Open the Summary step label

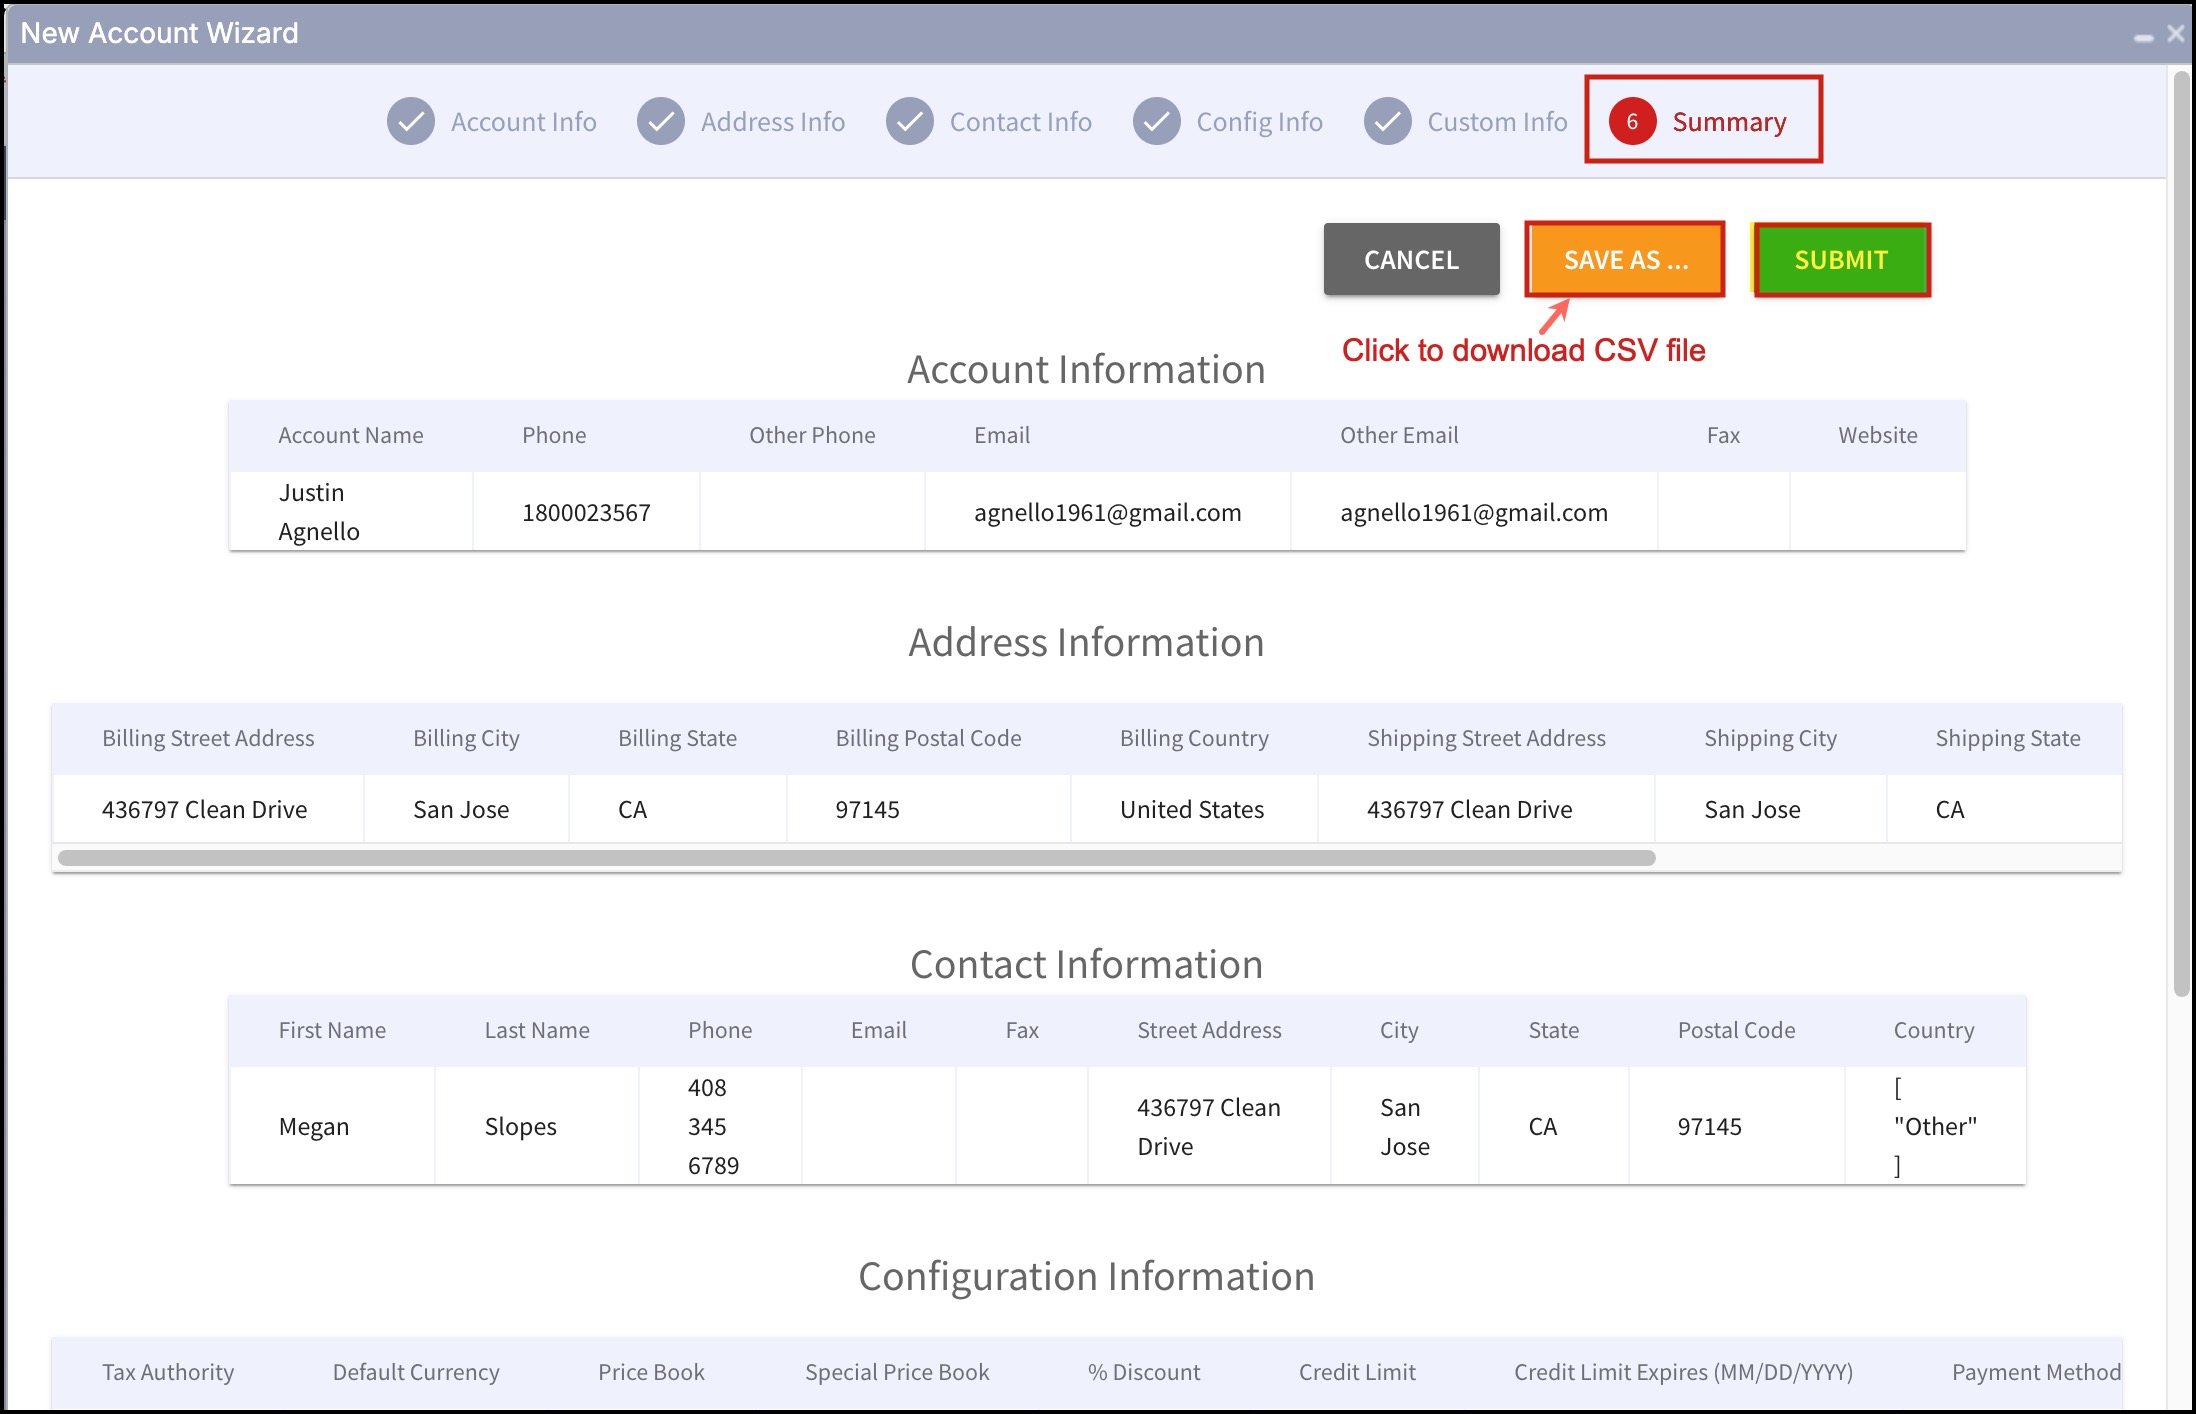coord(1729,122)
